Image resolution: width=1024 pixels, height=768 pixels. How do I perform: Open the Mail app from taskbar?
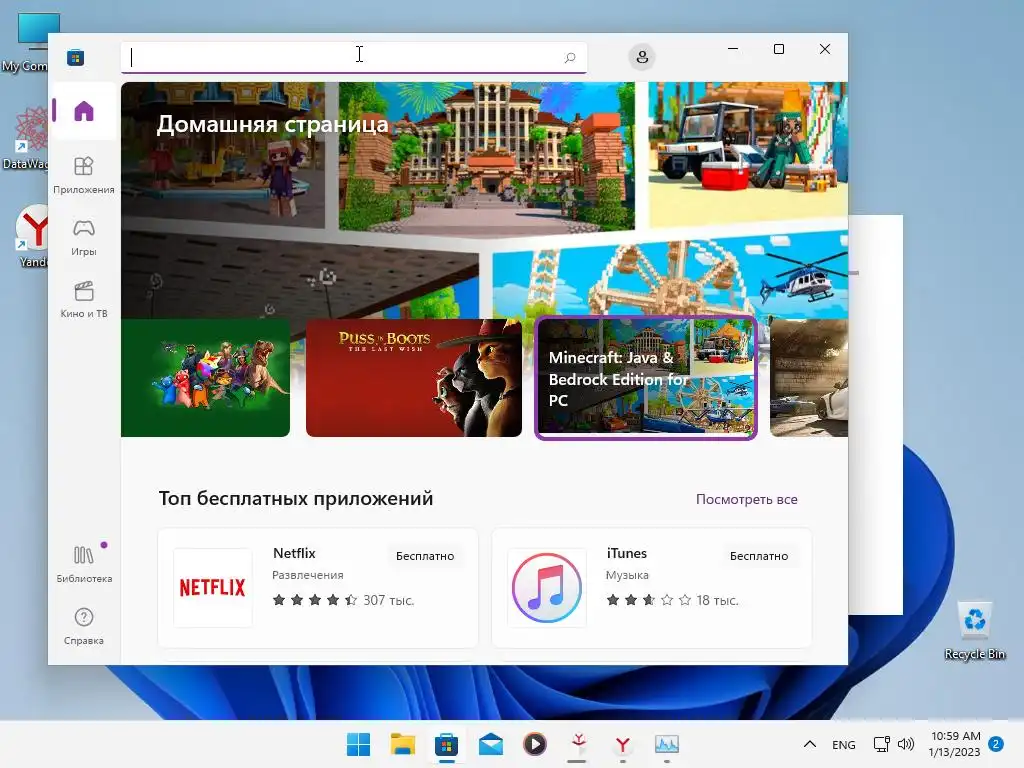coord(490,744)
